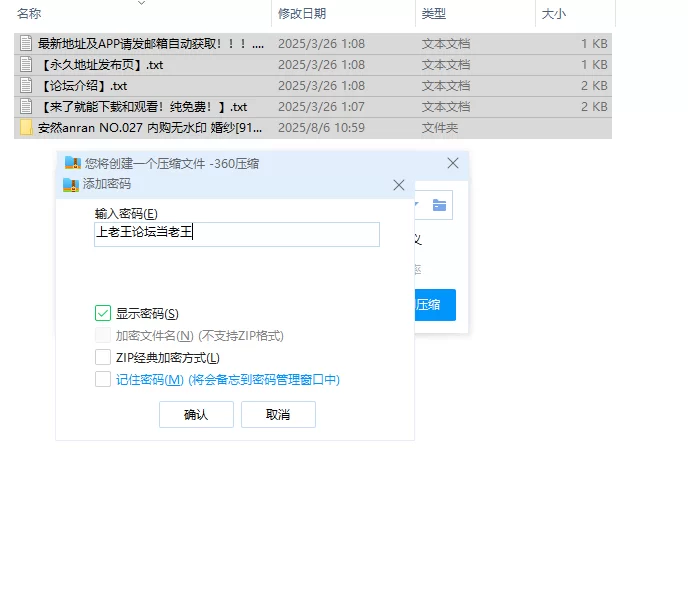Click the 【来了就能下载和观看!纯免费!】.txt file icon
This screenshot has height=613, width=688.
tap(27, 107)
